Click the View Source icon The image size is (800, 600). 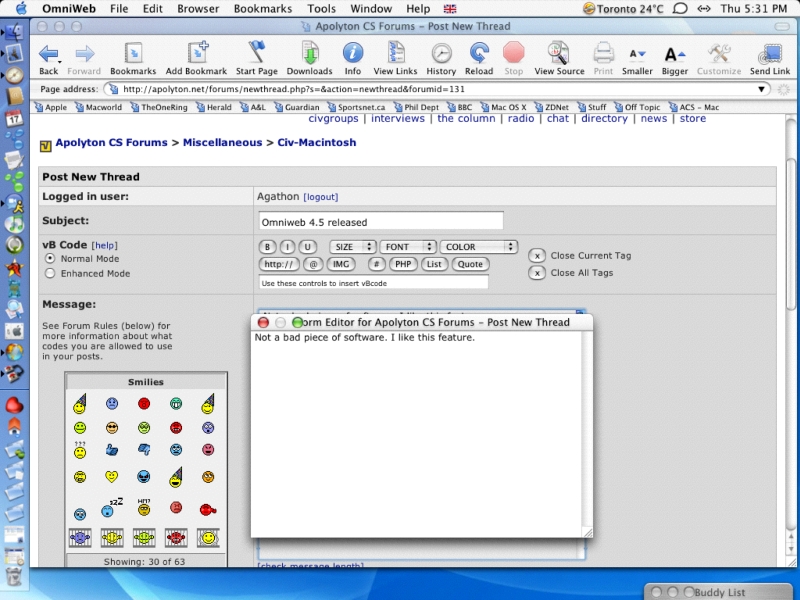tap(559, 55)
